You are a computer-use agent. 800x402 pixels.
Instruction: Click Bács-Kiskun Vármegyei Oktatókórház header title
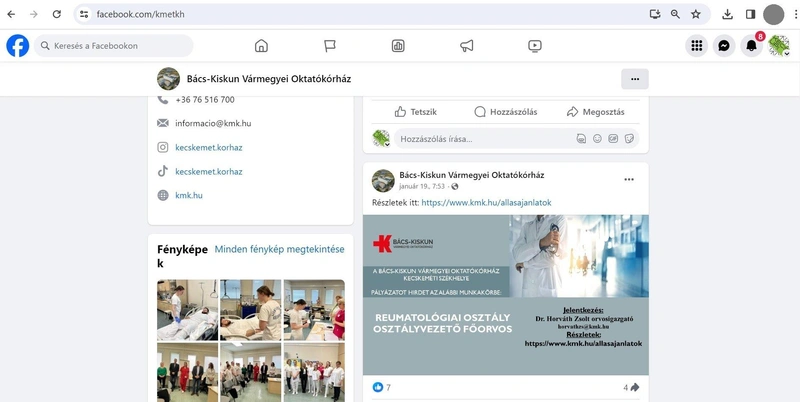269,79
